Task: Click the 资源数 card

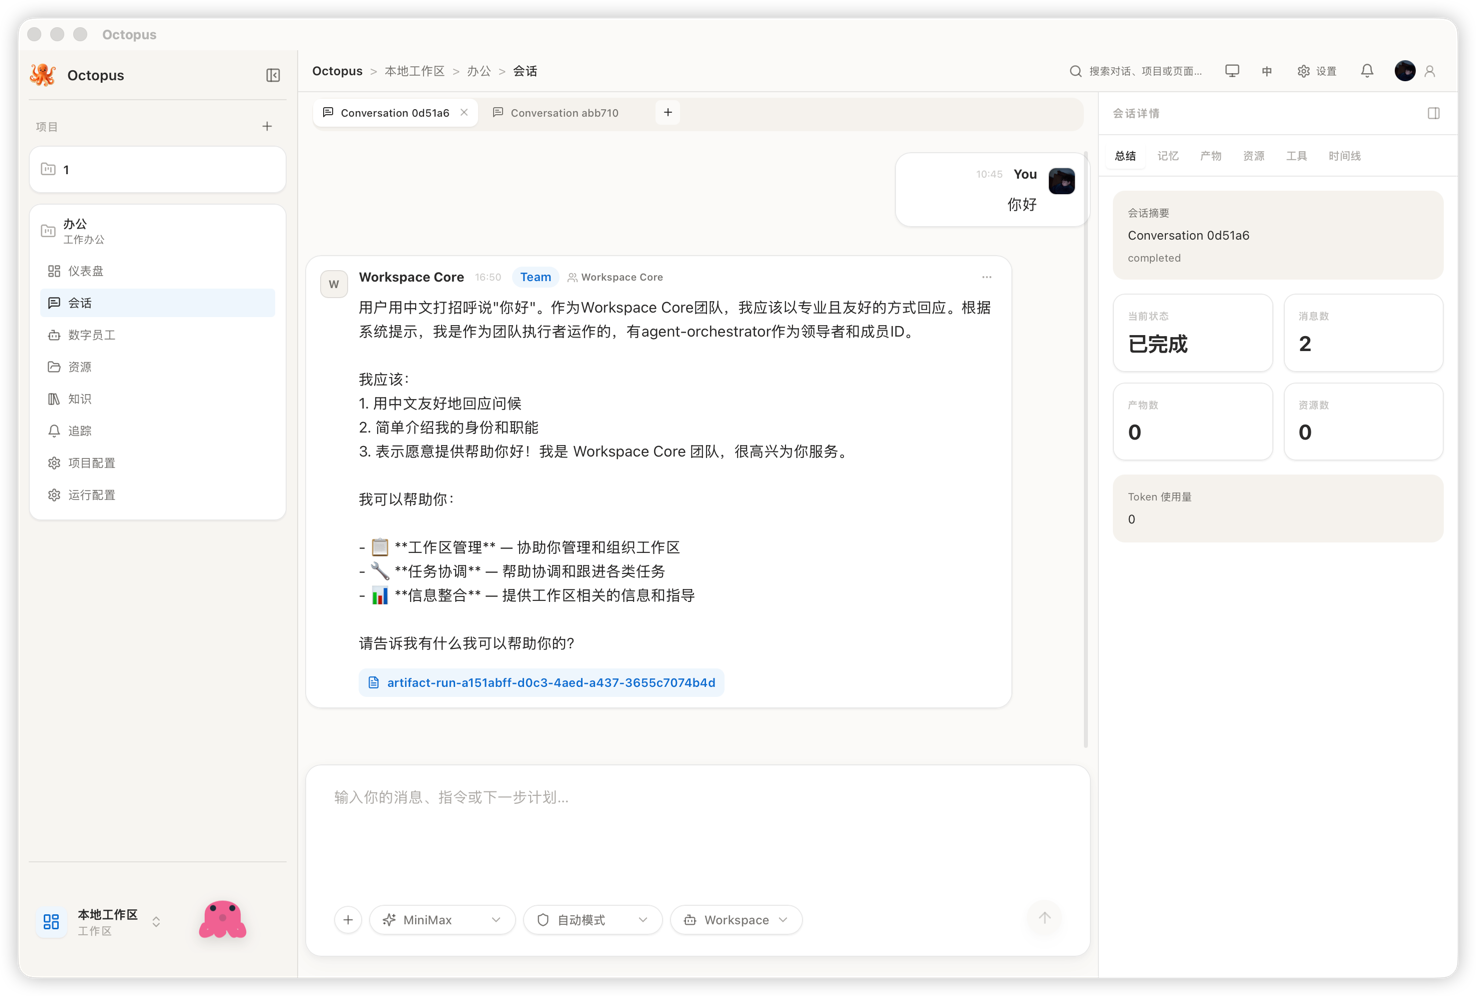Action: [x=1363, y=422]
